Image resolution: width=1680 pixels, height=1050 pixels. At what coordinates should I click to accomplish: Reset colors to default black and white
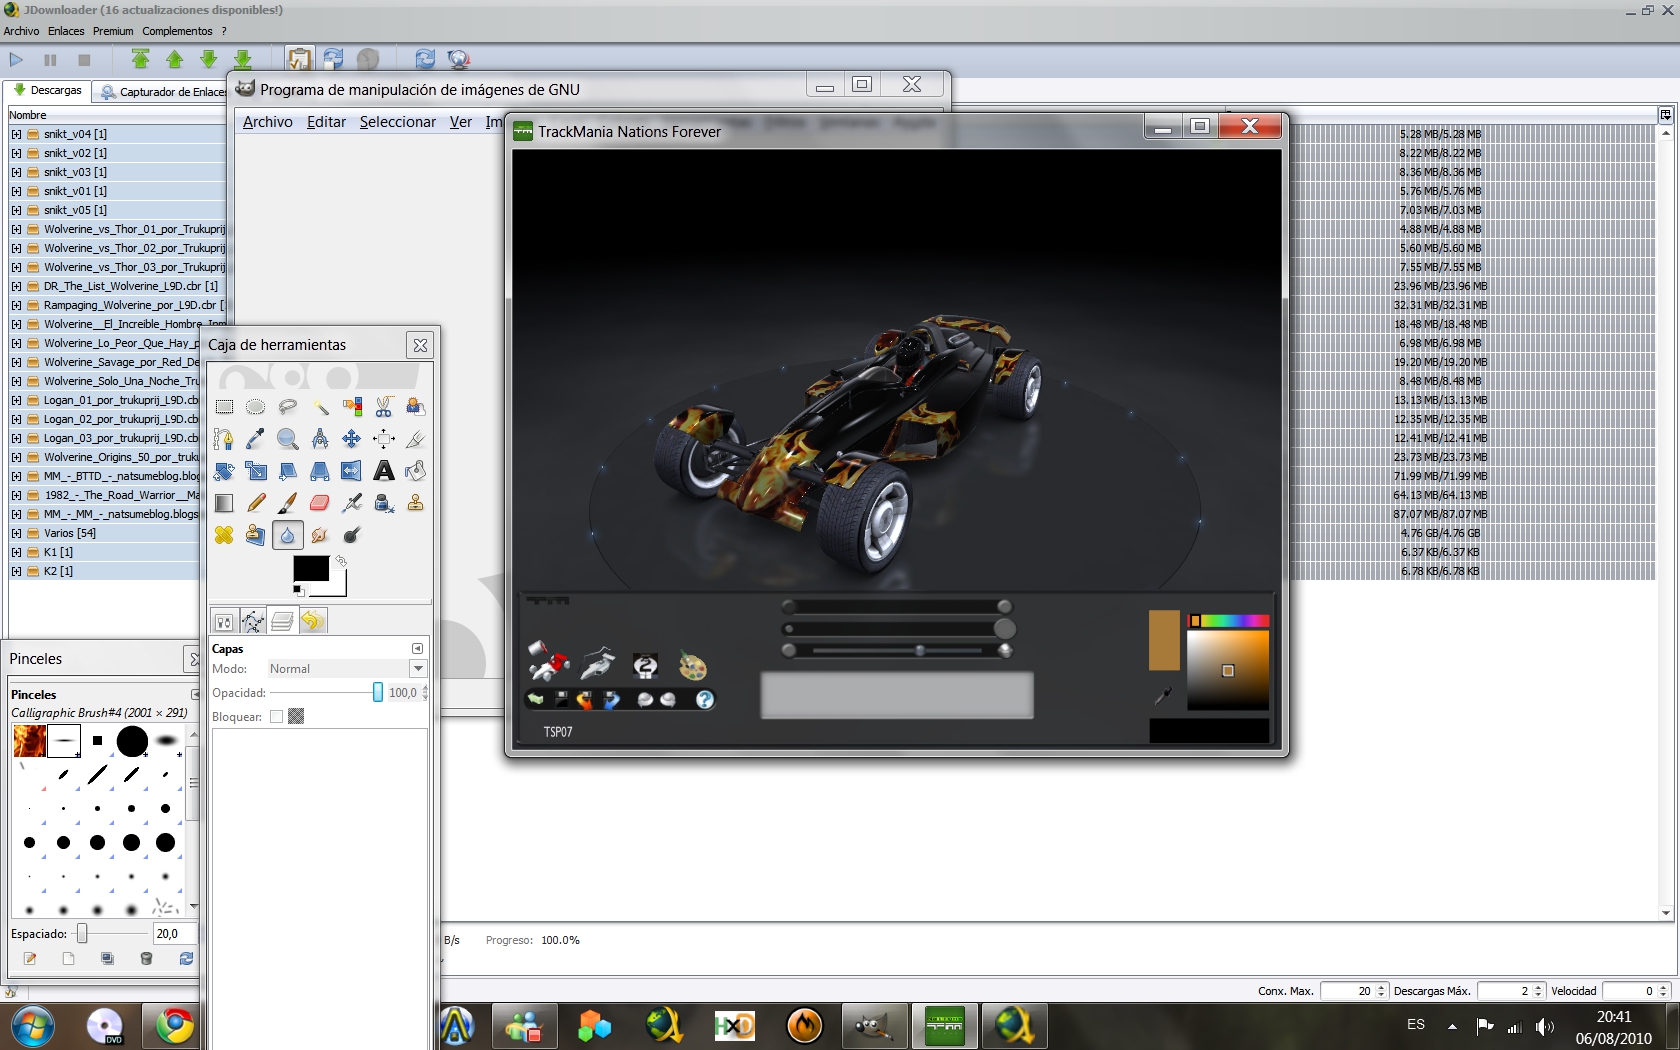(298, 591)
